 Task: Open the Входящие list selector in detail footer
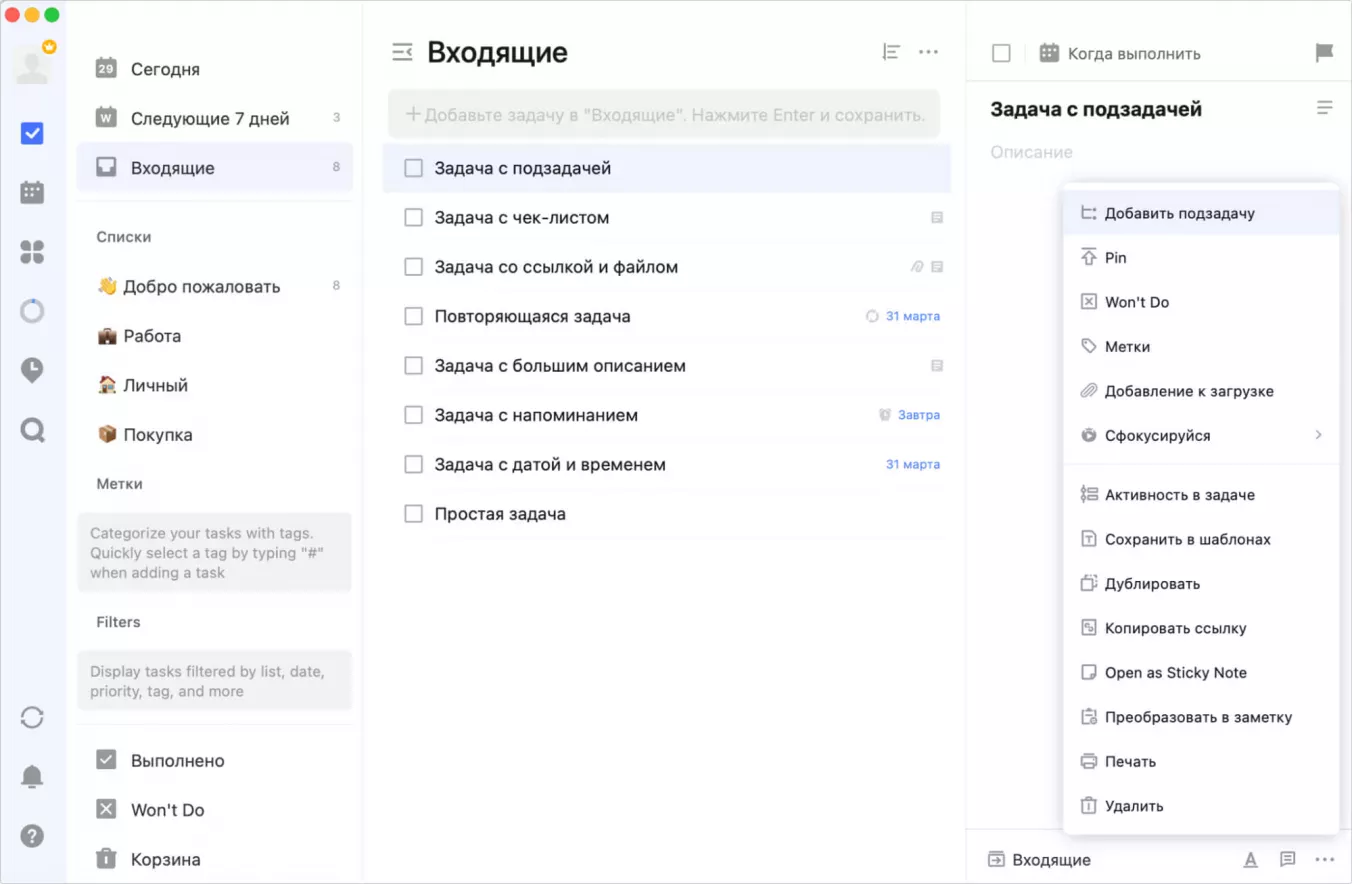[1040, 860]
